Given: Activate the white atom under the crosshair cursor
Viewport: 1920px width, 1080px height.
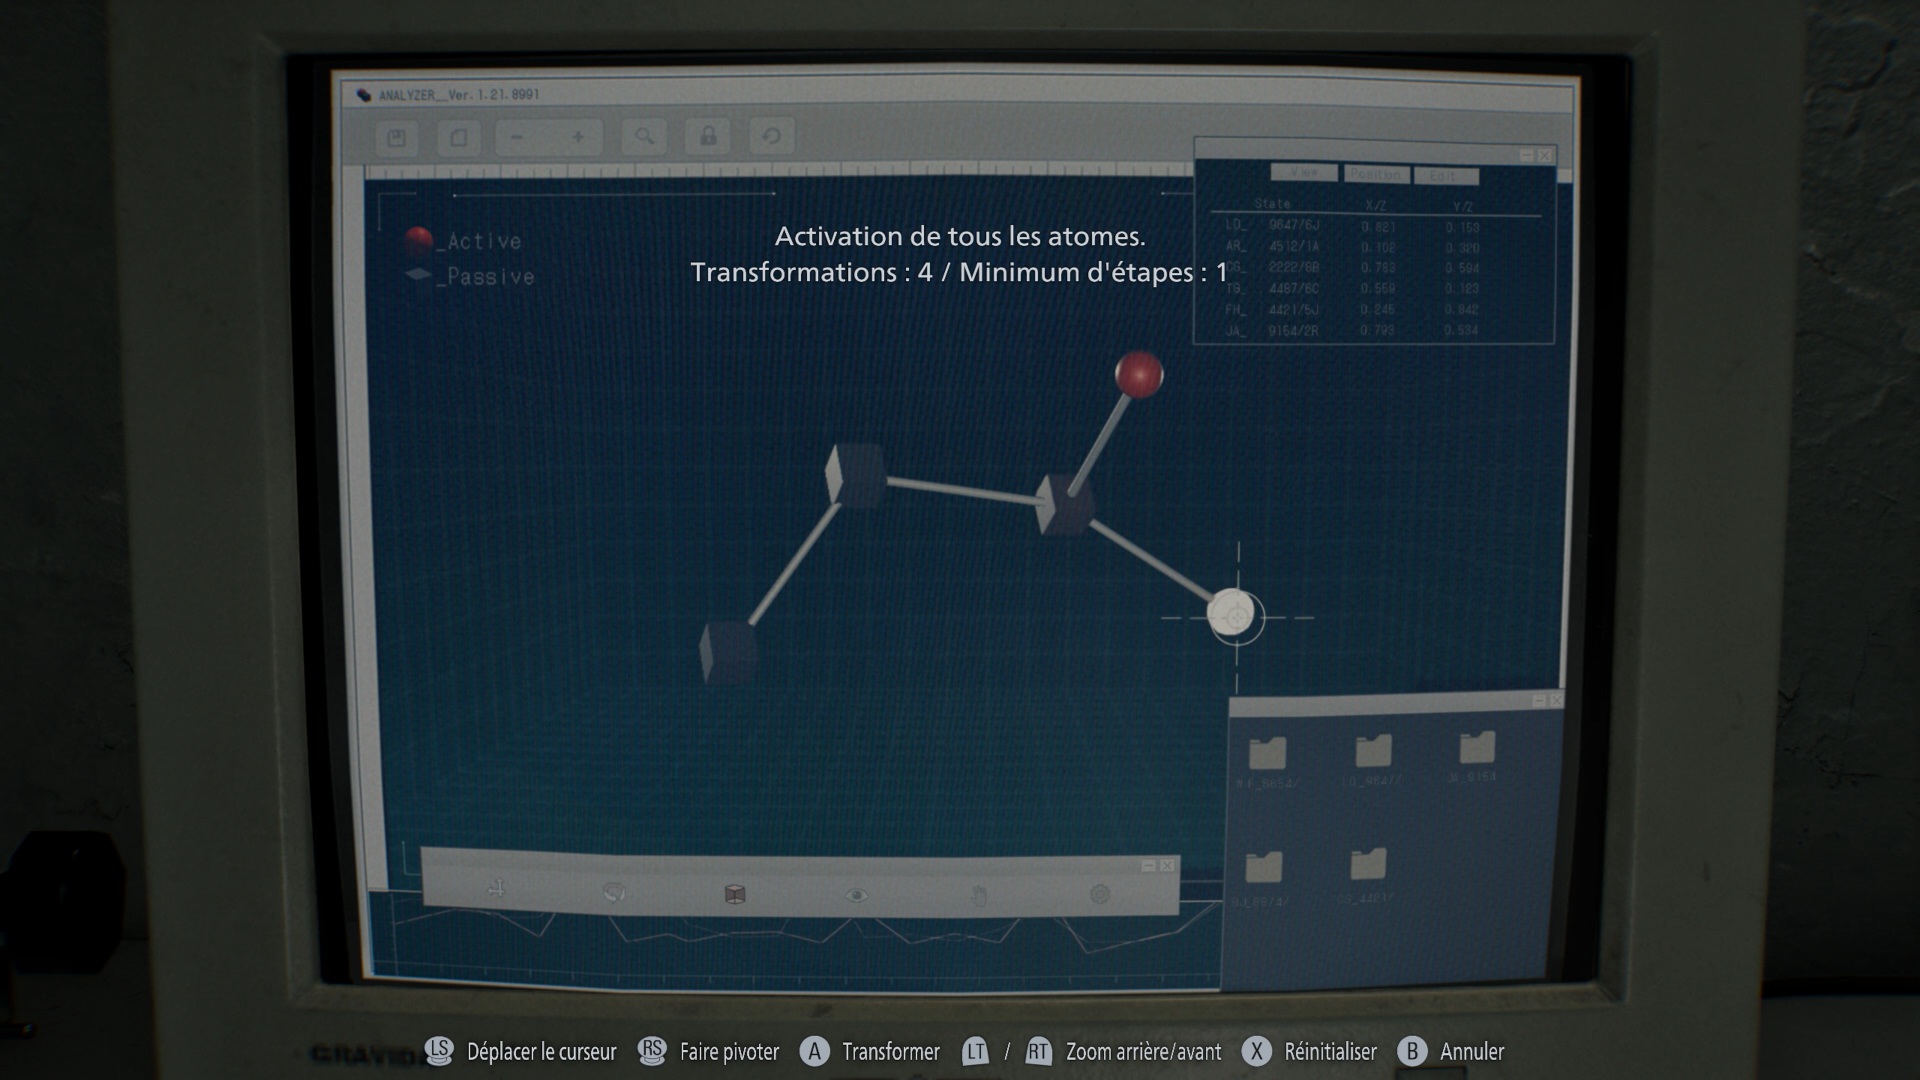Looking at the screenshot, I should [x=1233, y=614].
